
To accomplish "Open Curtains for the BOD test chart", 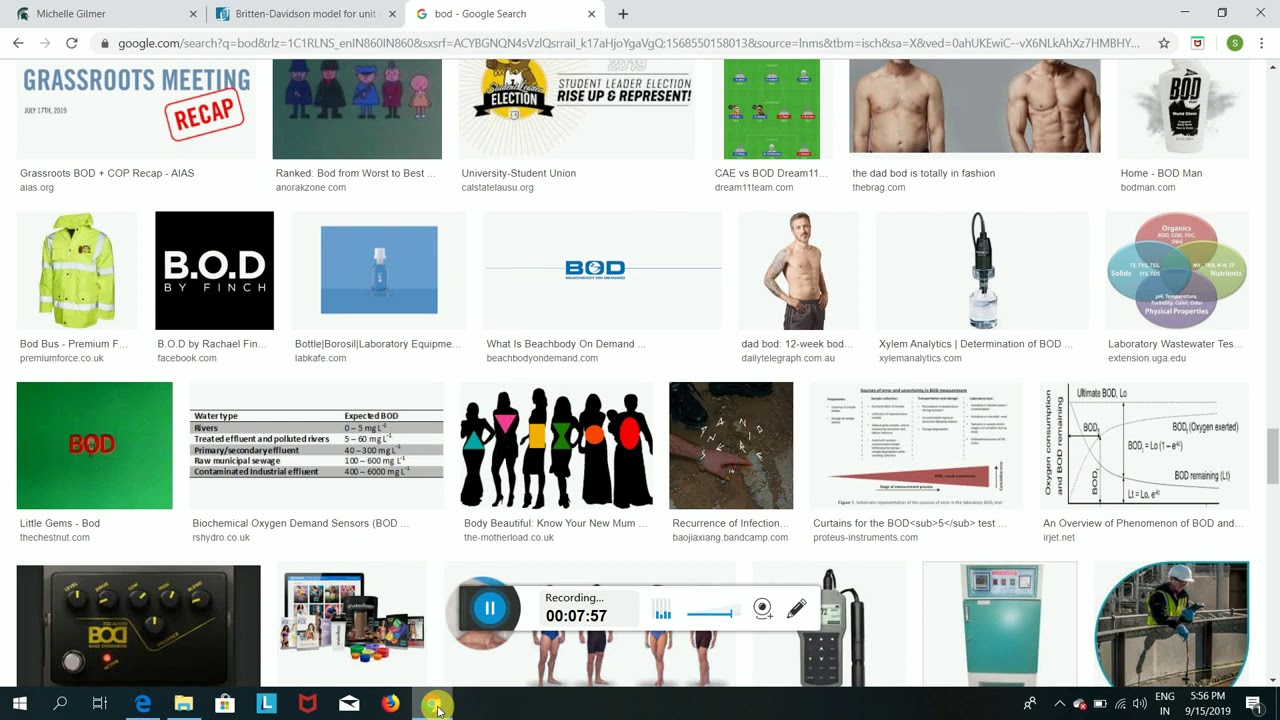I will [916, 445].
